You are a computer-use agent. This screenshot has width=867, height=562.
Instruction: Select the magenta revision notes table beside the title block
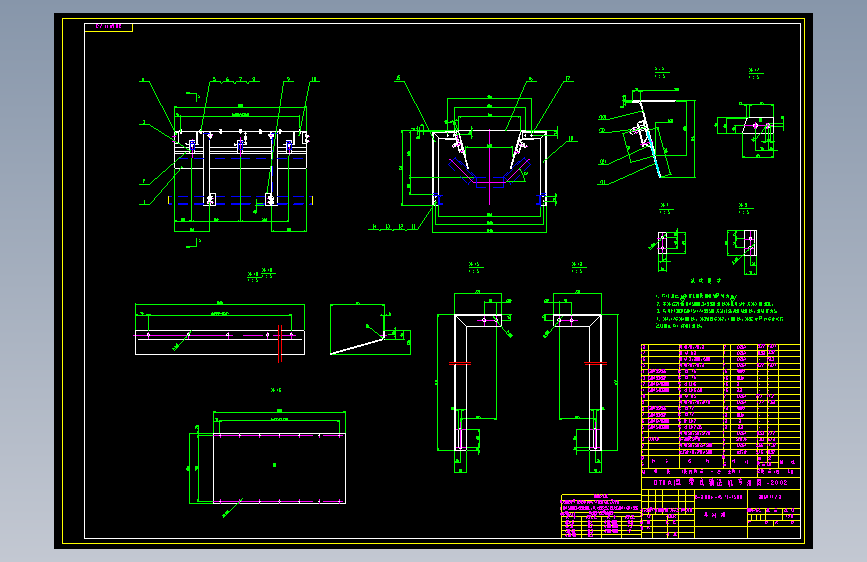(x=601, y=516)
